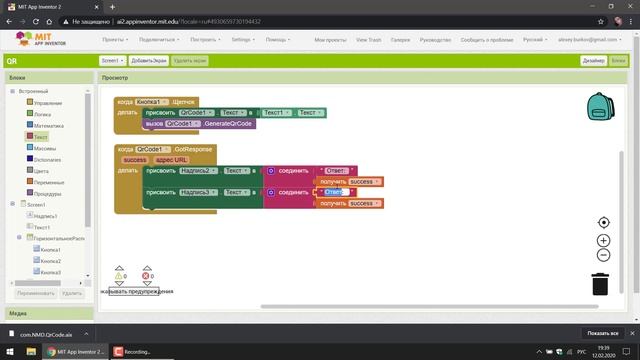Image resolution: width=640 pixels, height=360 pixels.
Task: Go to Мои проекты
Action: pos(330,40)
